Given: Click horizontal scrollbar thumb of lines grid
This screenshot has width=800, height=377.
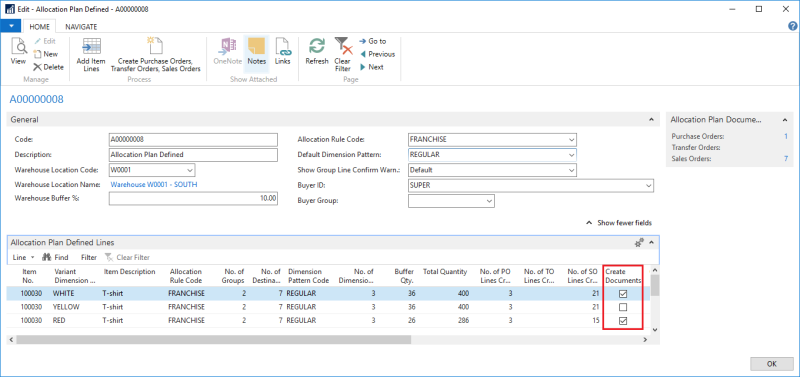Looking at the screenshot, I should pos(213,339).
